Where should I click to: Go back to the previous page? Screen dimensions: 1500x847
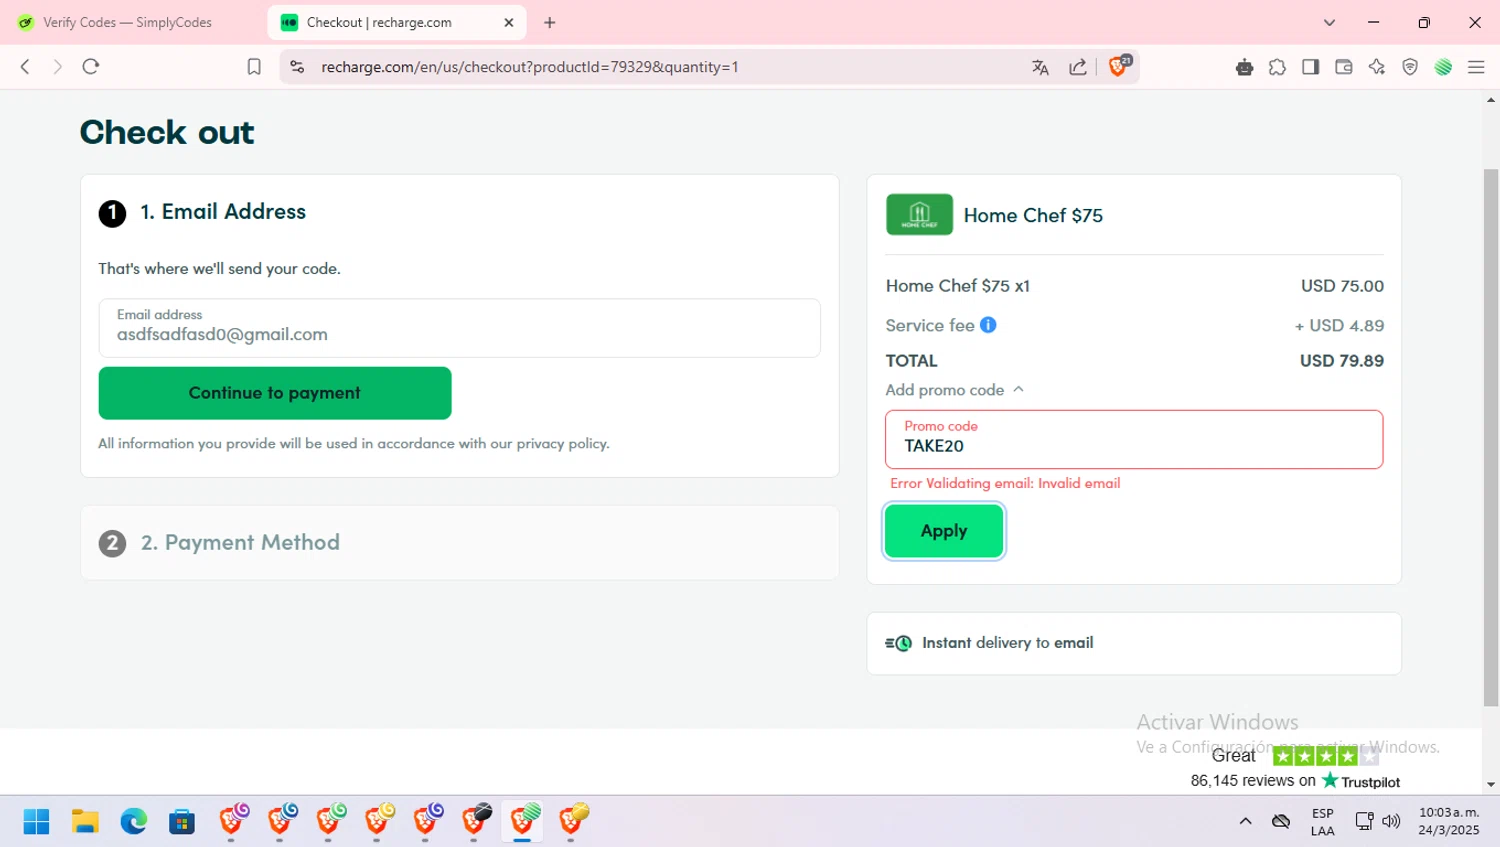coord(25,67)
